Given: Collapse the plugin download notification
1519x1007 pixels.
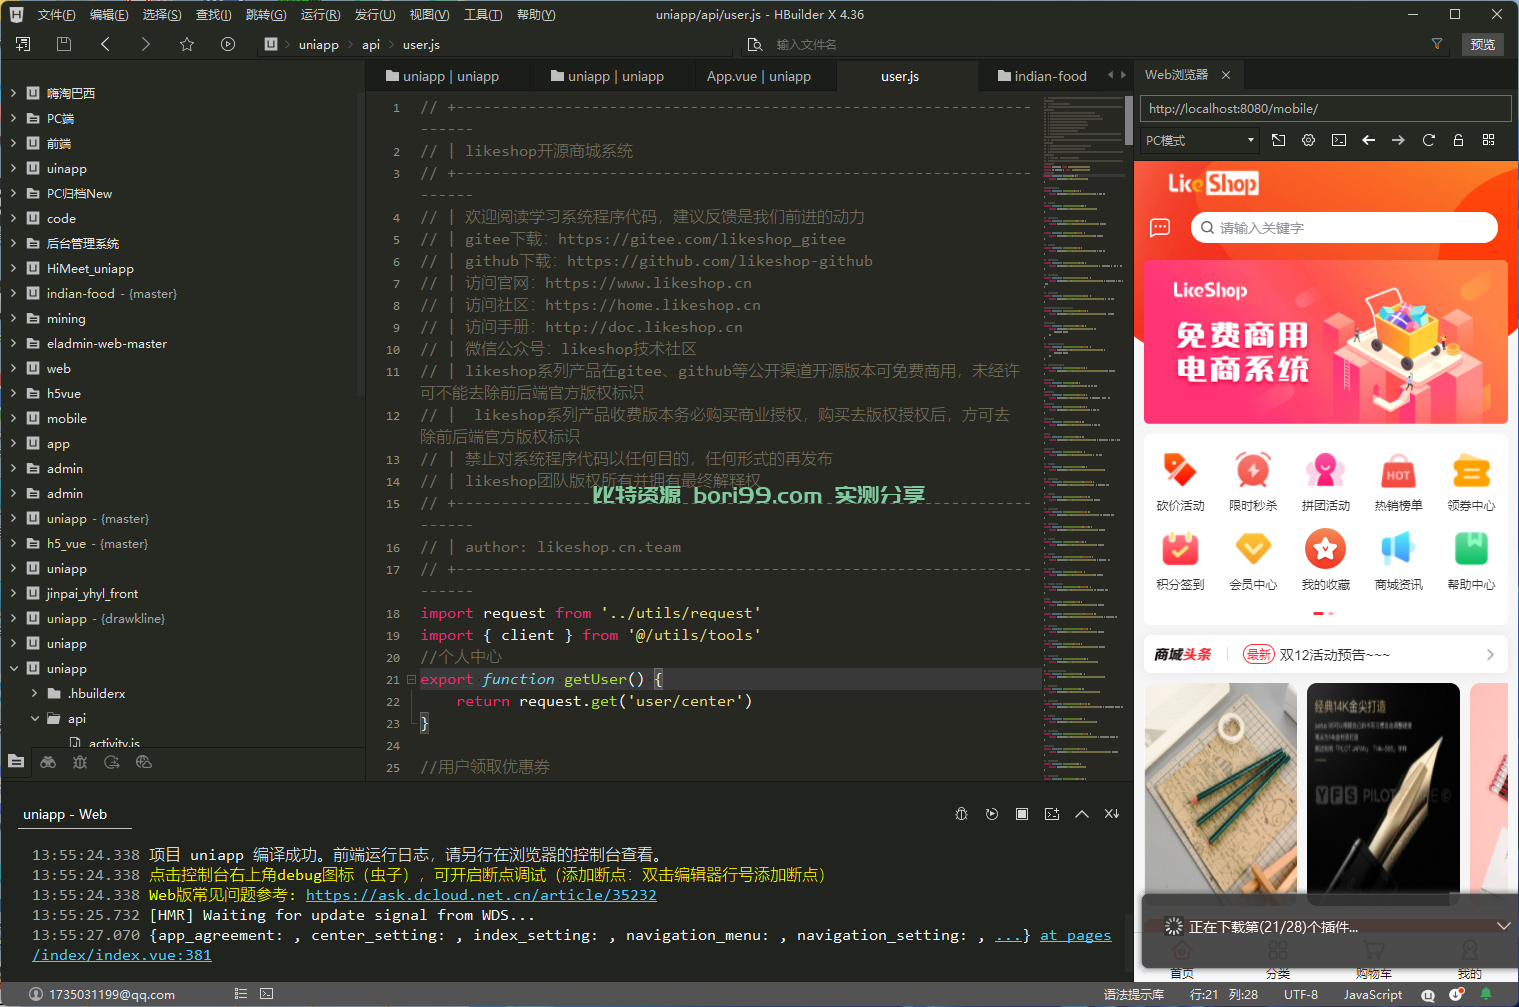Looking at the screenshot, I should [x=1503, y=927].
